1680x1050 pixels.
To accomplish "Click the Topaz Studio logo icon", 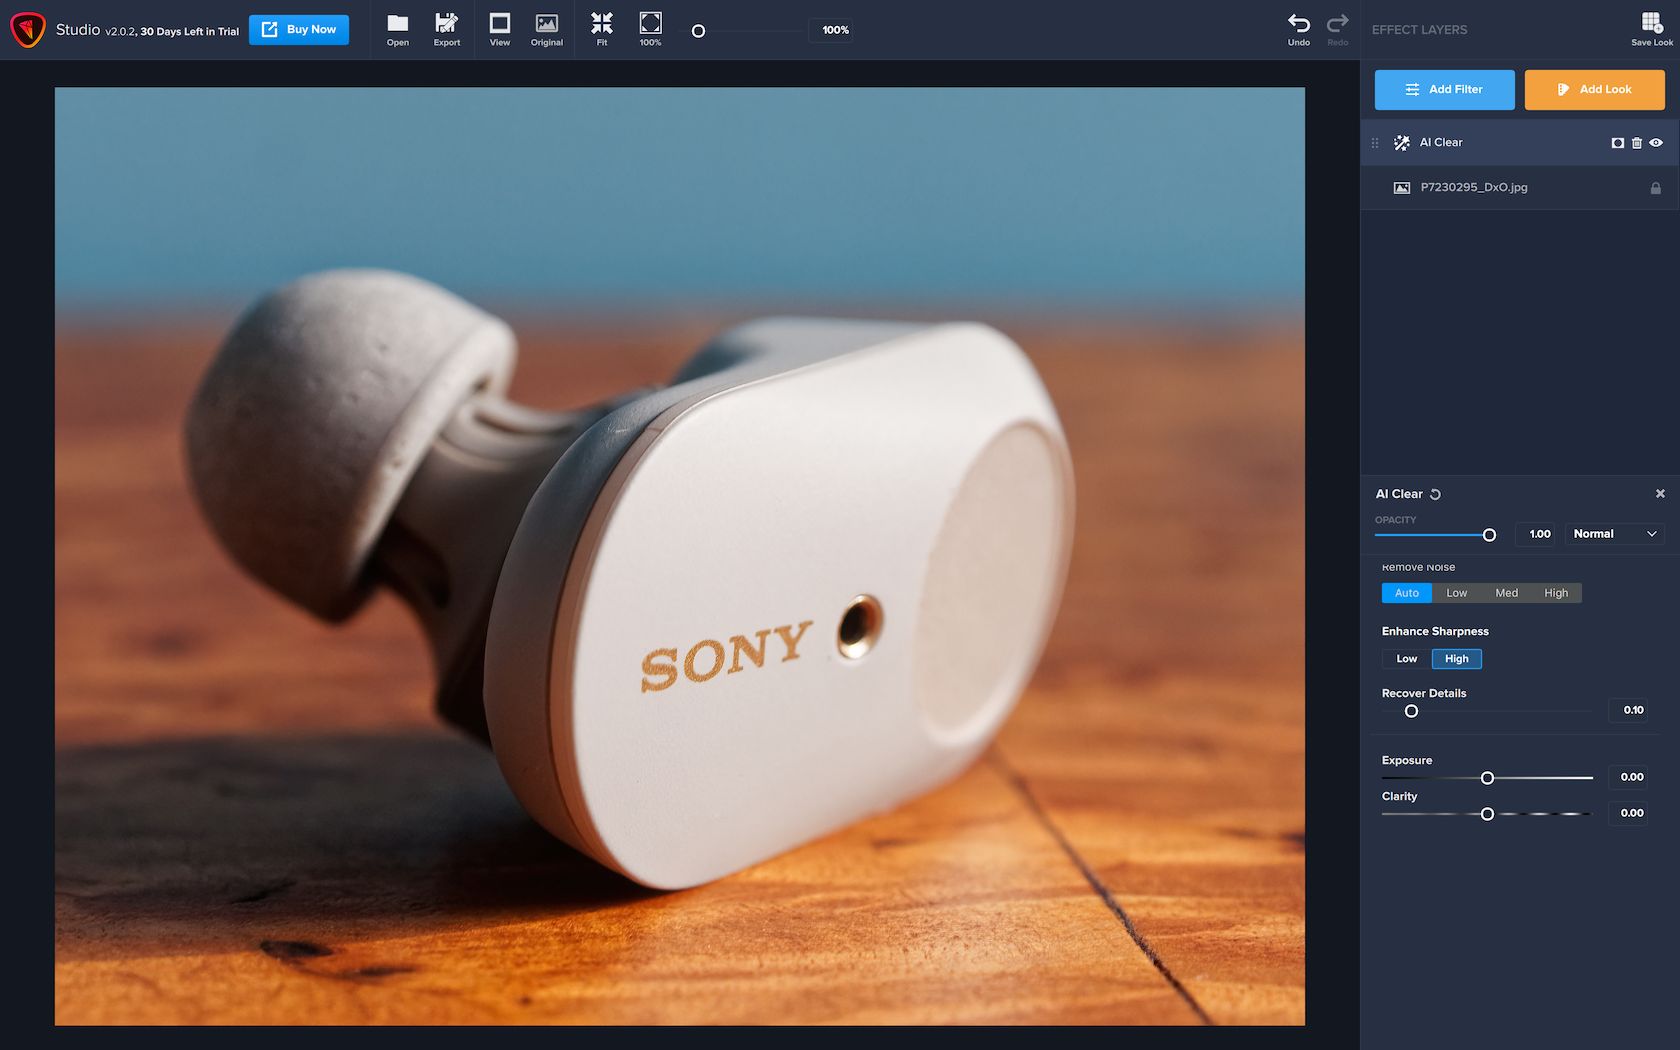I will pyautogui.click(x=27, y=30).
